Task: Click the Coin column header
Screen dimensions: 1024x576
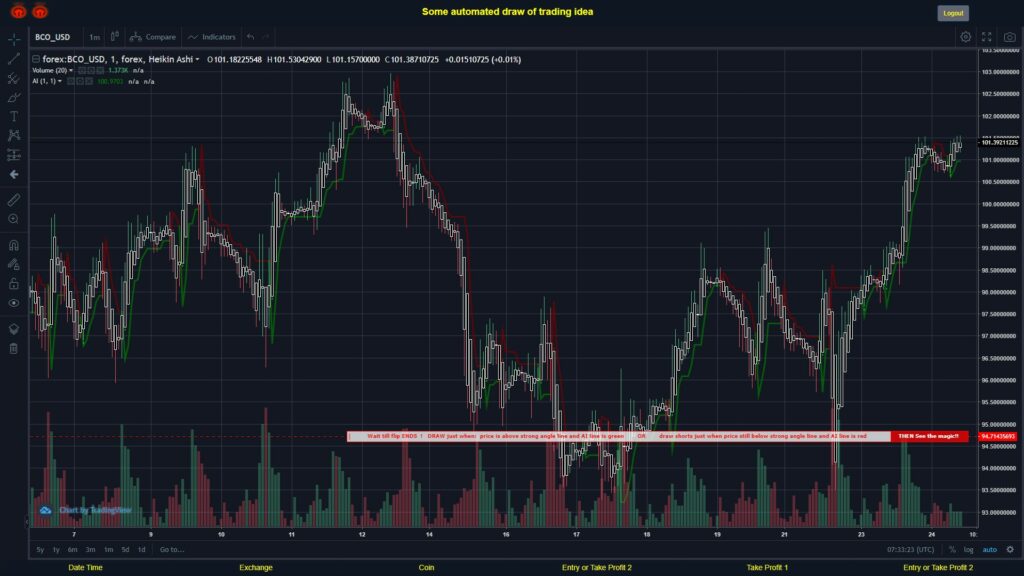Action: coord(426,568)
